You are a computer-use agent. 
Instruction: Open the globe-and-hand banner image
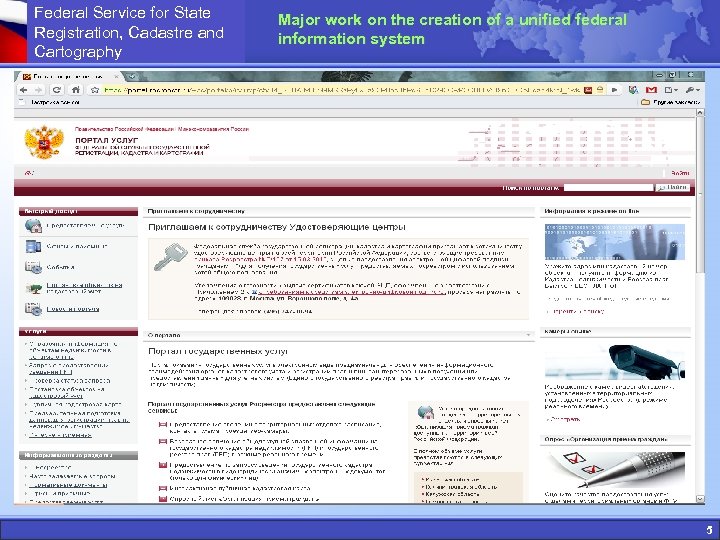coord(614,242)
